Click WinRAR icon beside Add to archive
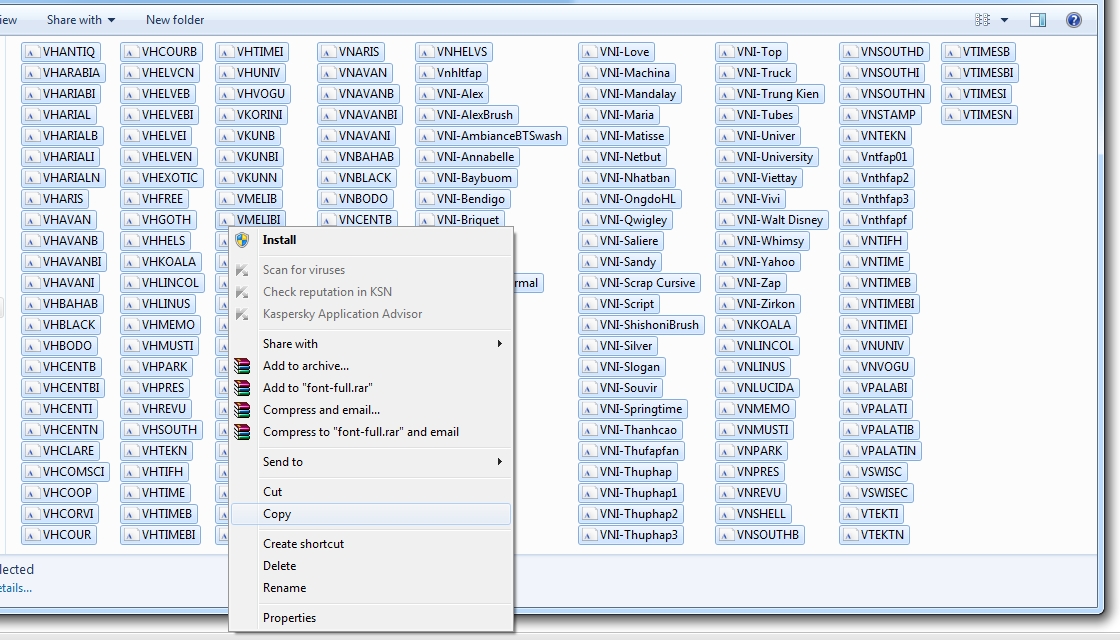1120x640 pixels. coord(241,366)
